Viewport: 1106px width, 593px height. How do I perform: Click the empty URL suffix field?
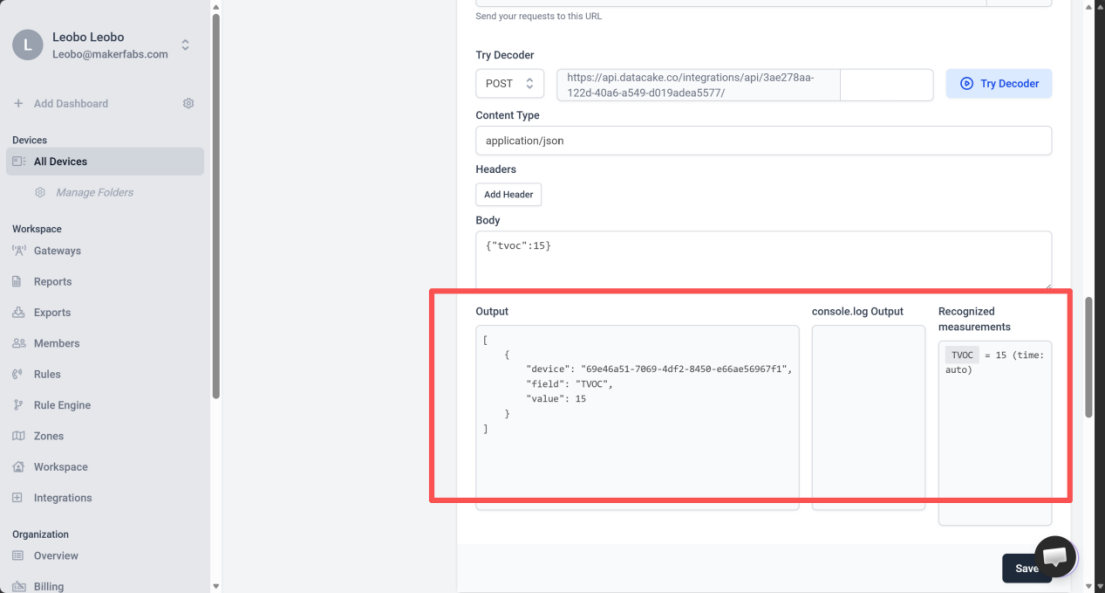click(x=887, y=85)
